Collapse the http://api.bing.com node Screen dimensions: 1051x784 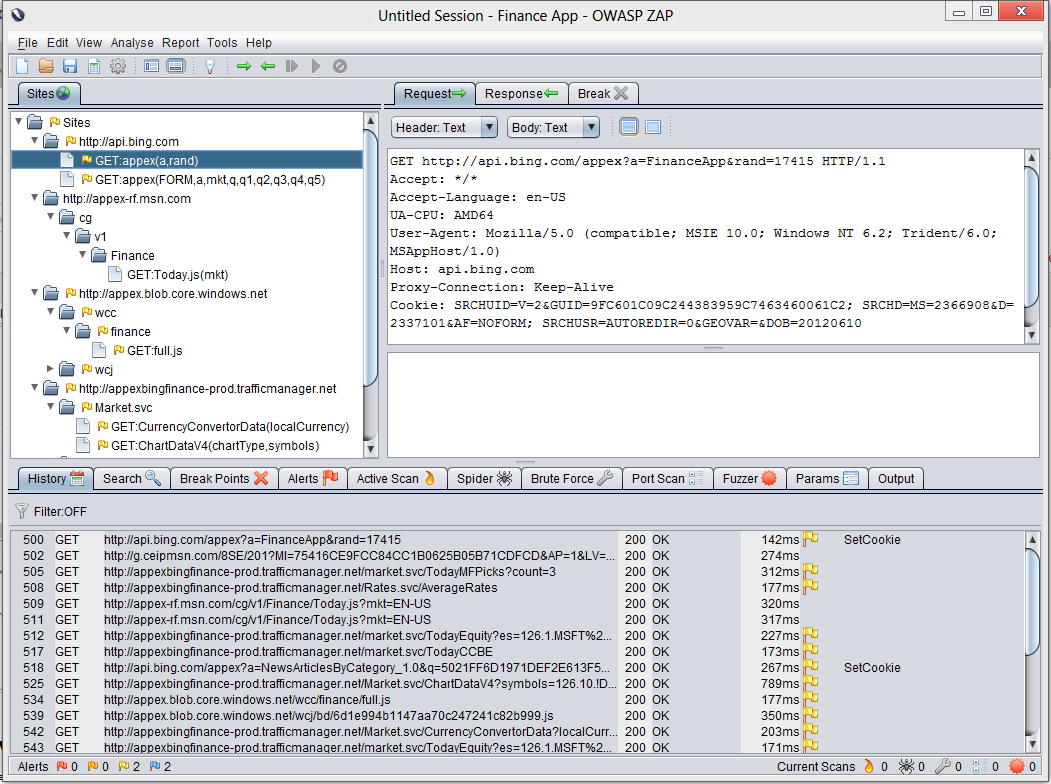point(35,141)
